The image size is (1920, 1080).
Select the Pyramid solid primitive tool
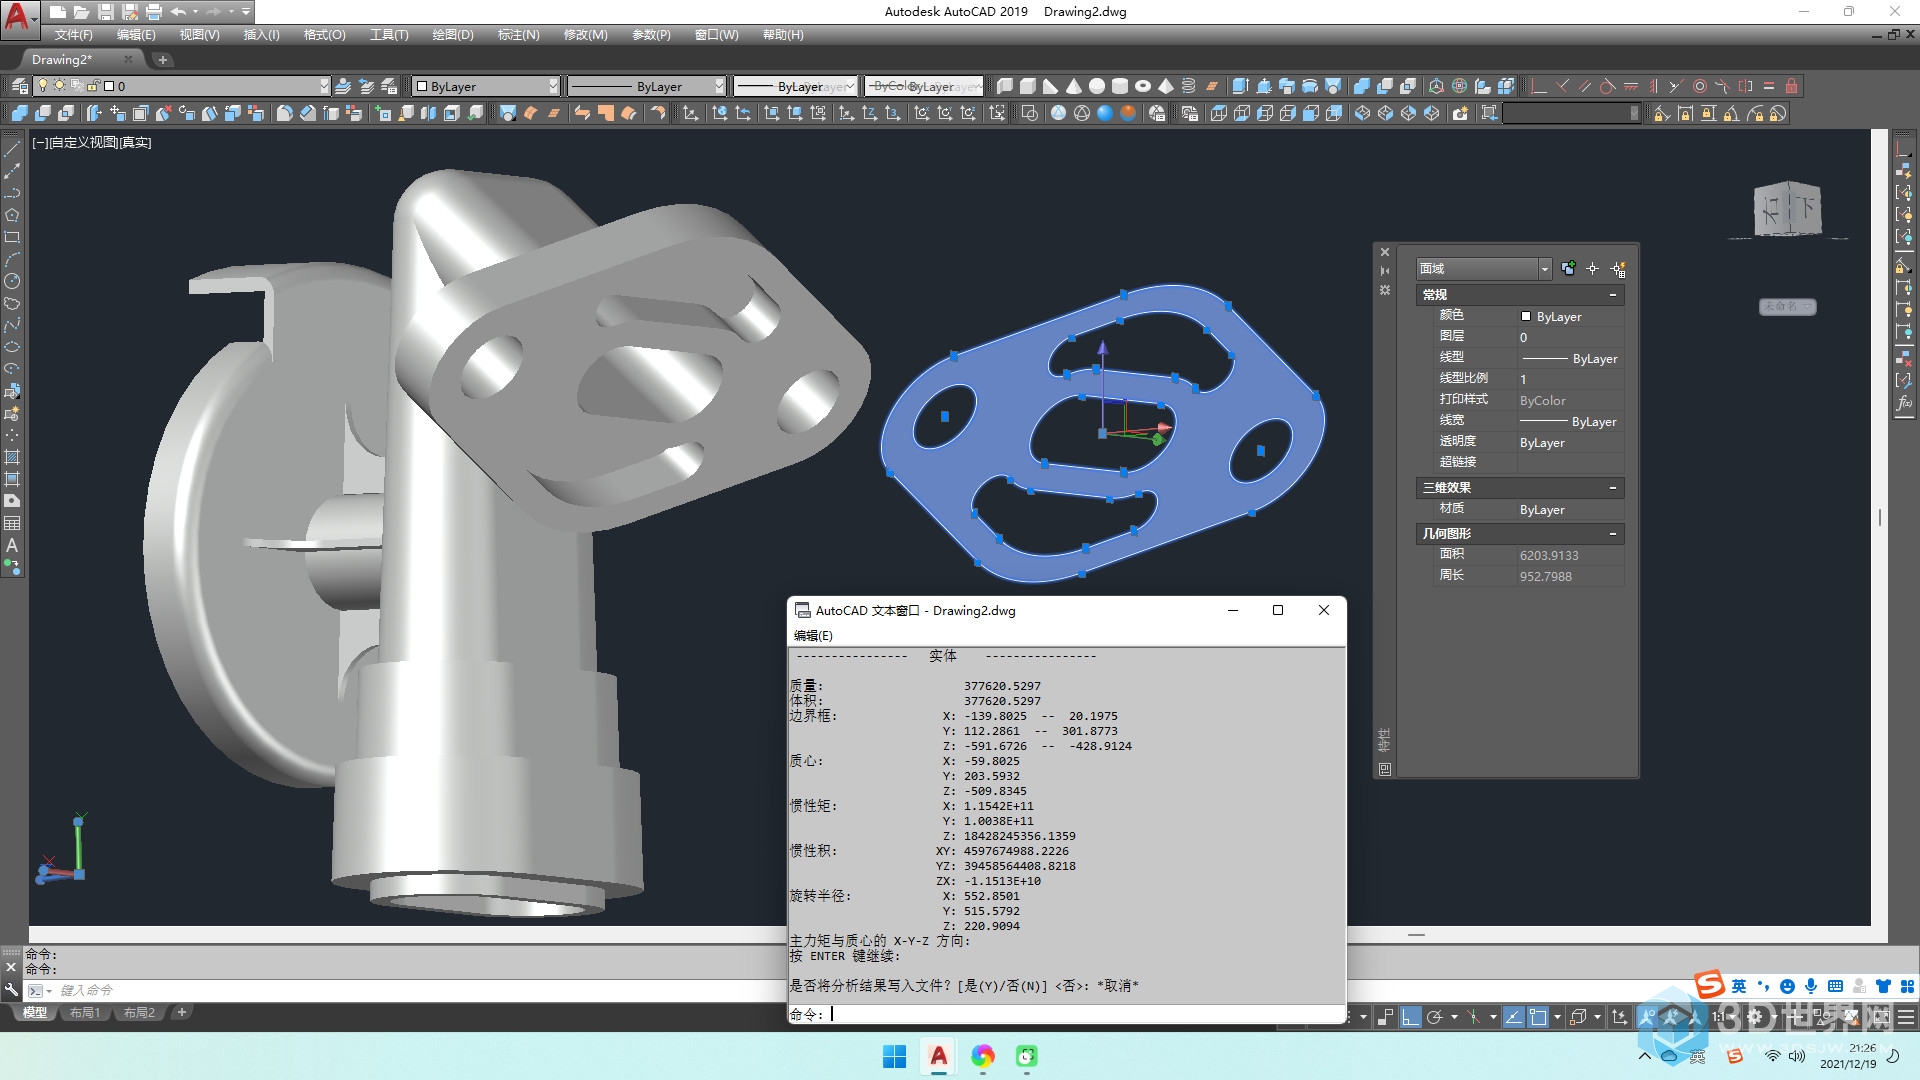click(1166, 86)
